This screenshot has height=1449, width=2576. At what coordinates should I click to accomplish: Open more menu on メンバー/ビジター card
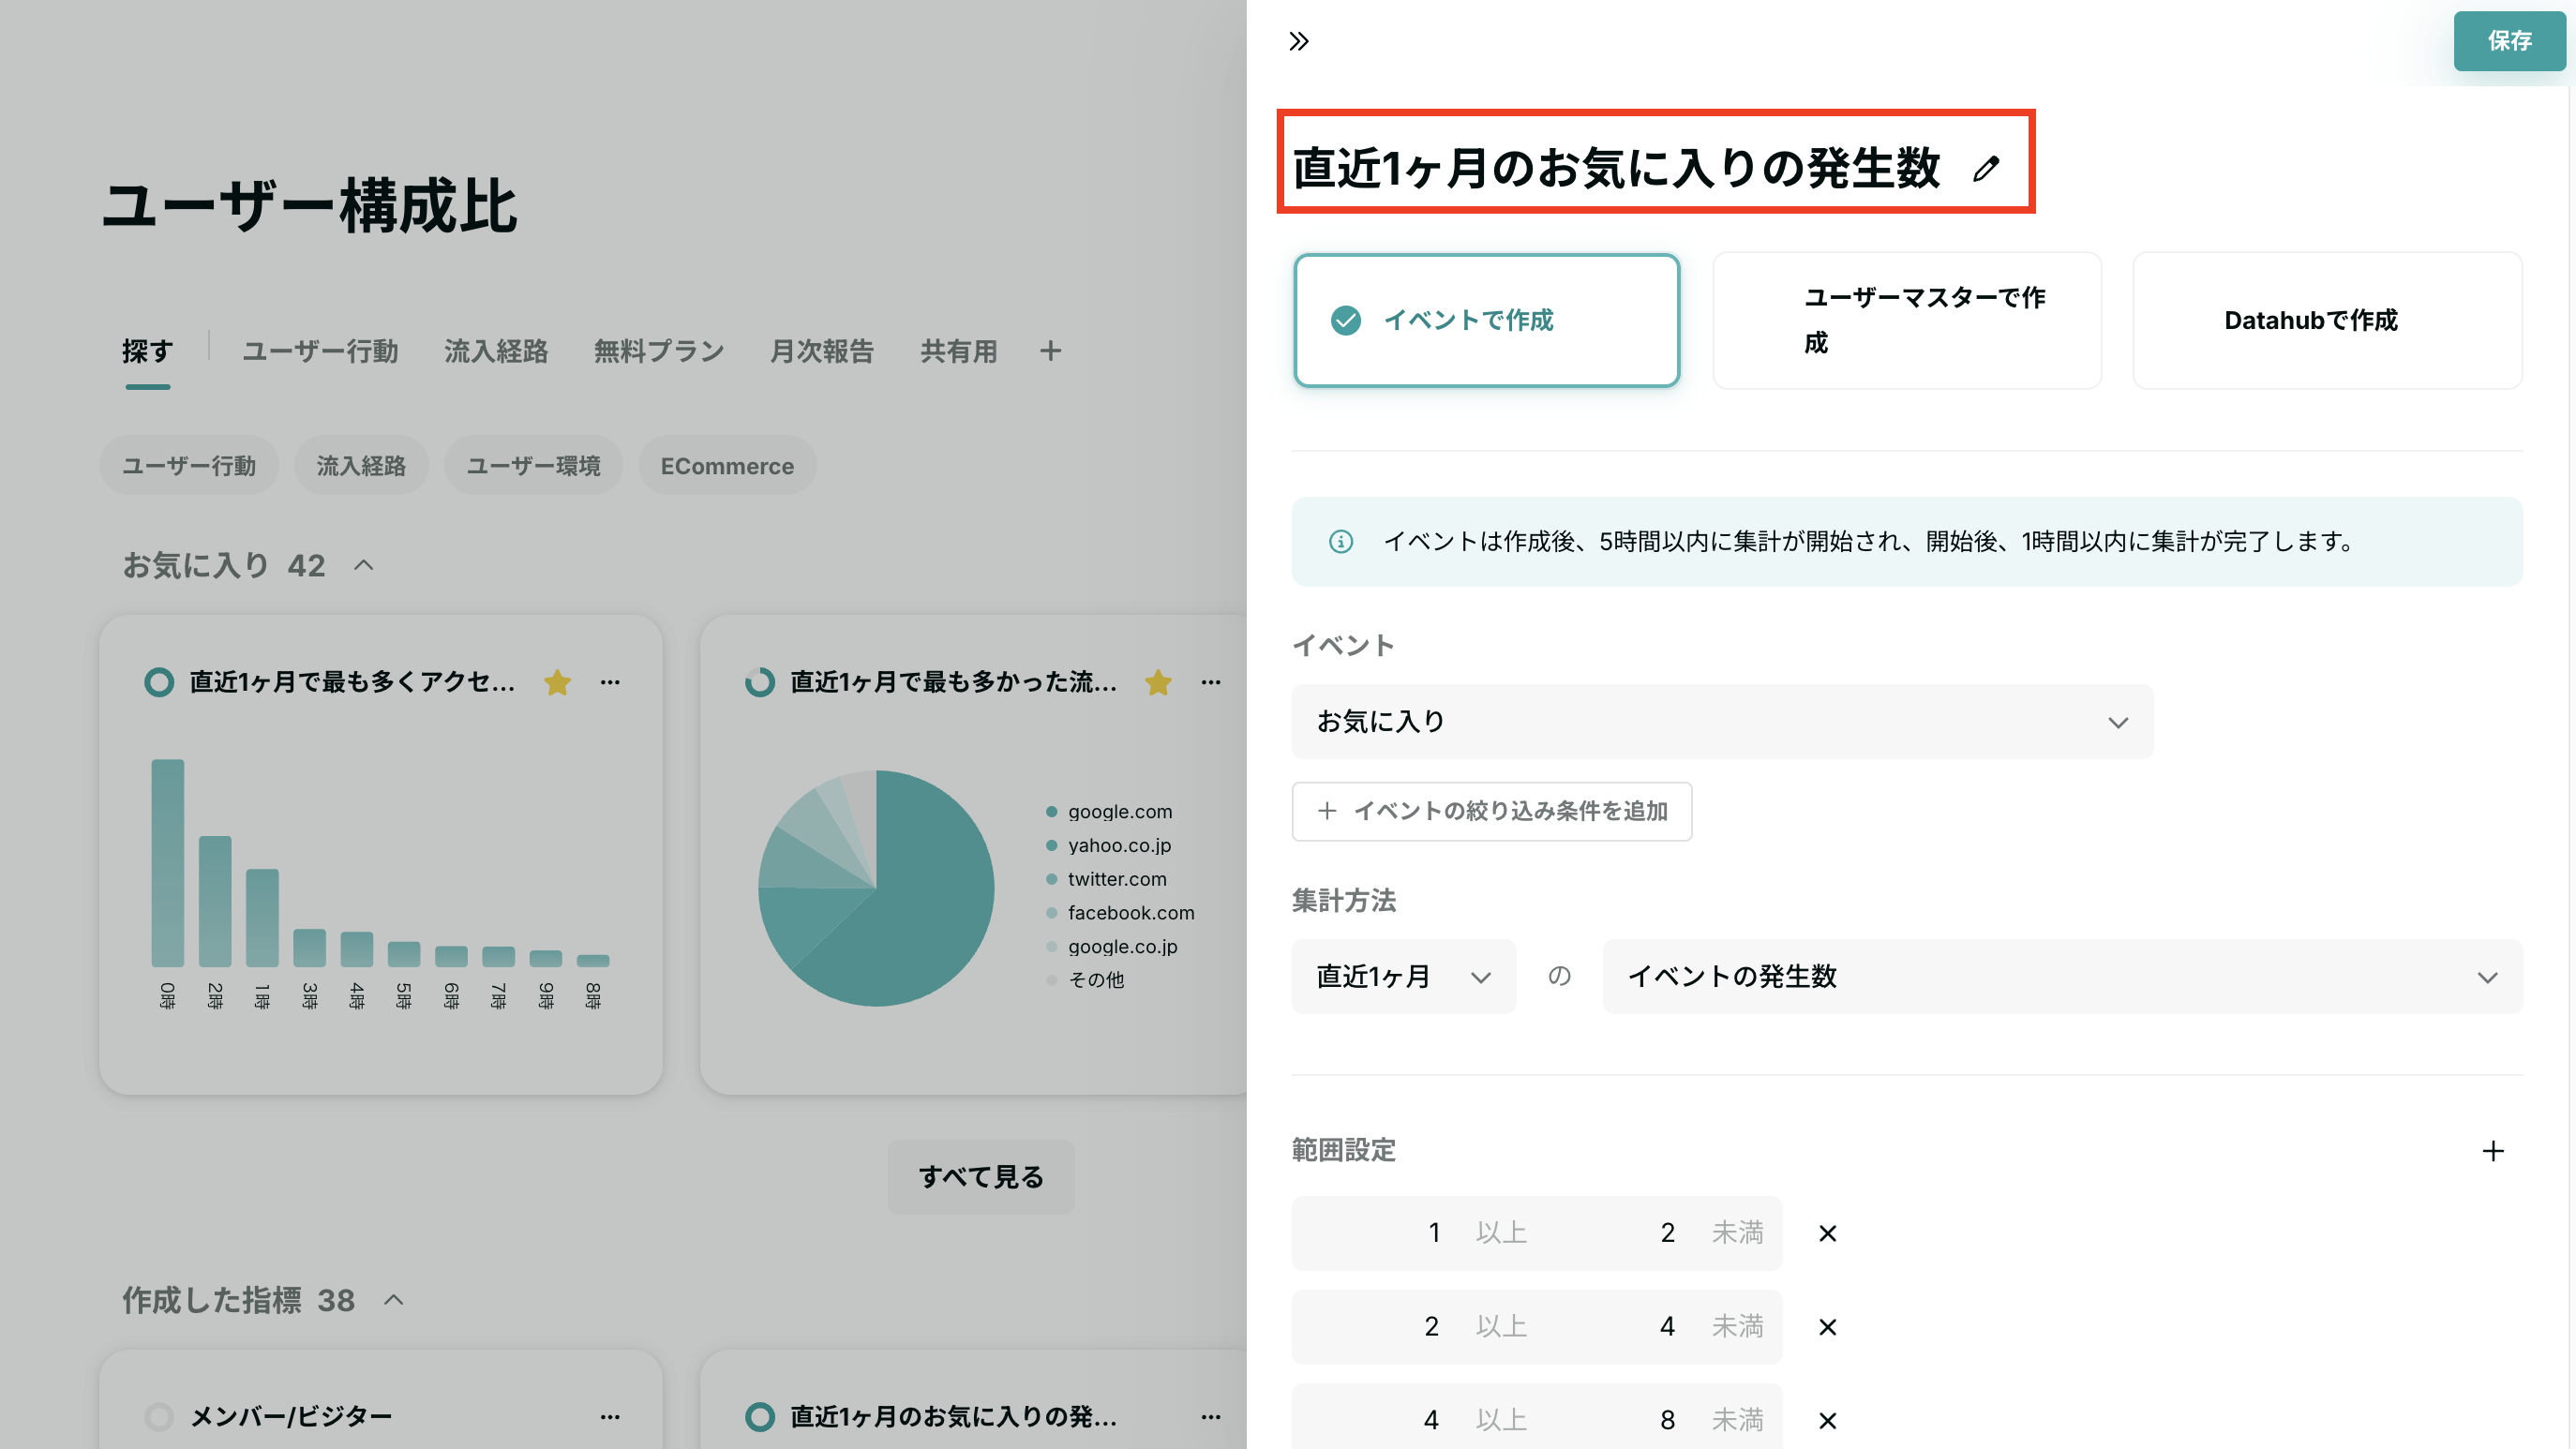(x=610, y=1416)
